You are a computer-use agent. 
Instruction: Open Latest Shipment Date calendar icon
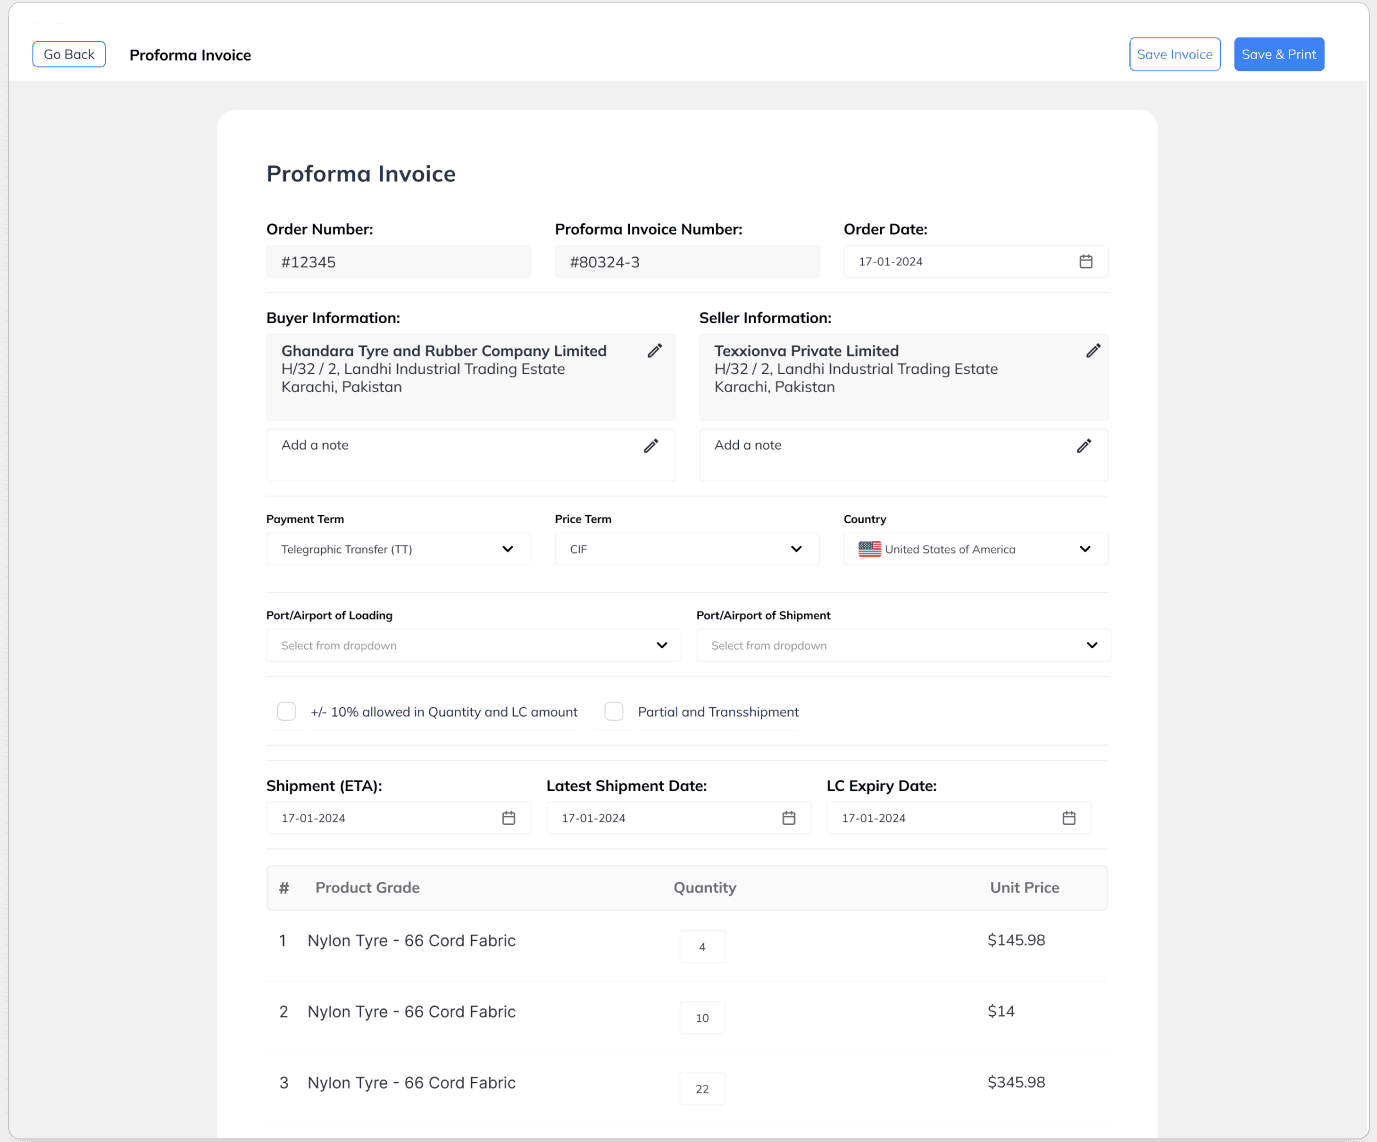point(788,818)
